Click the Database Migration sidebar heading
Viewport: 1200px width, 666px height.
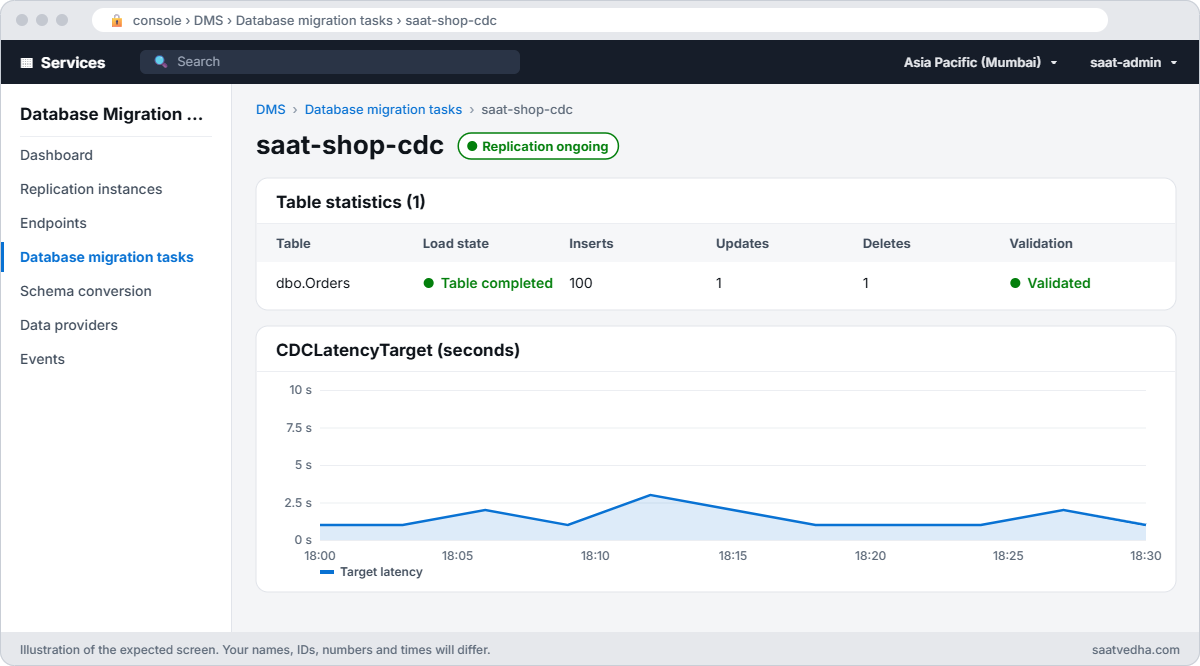[x=111, y=114]
